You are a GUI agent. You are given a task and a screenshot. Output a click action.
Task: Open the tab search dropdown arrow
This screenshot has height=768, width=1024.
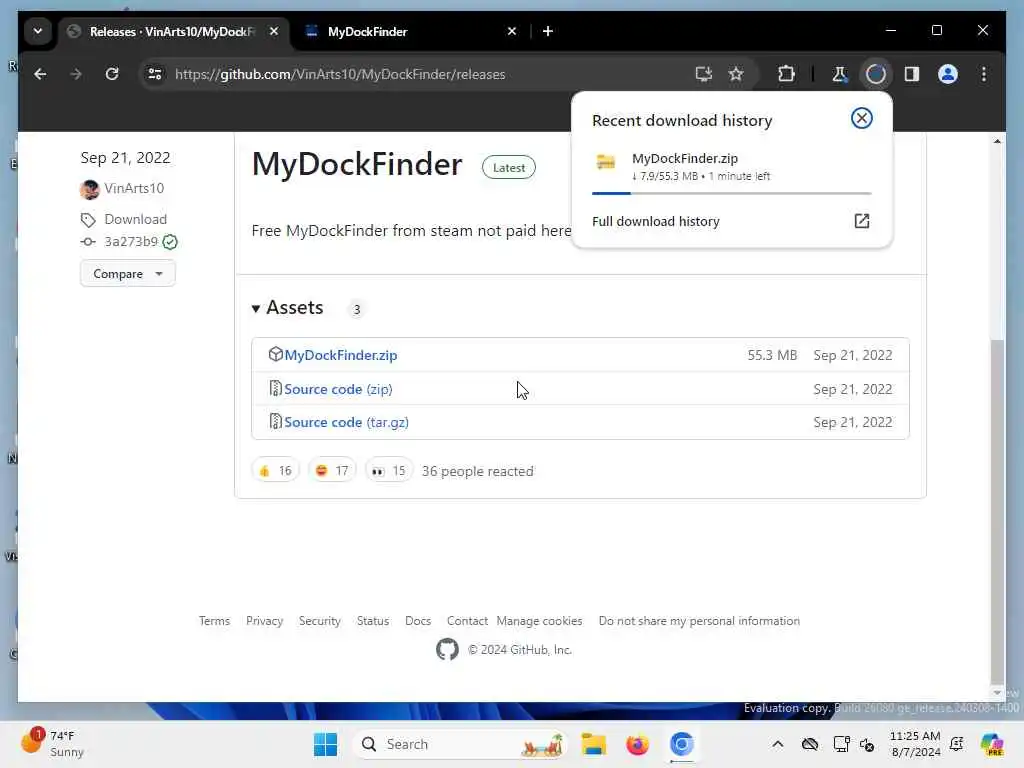pos(38,31)
